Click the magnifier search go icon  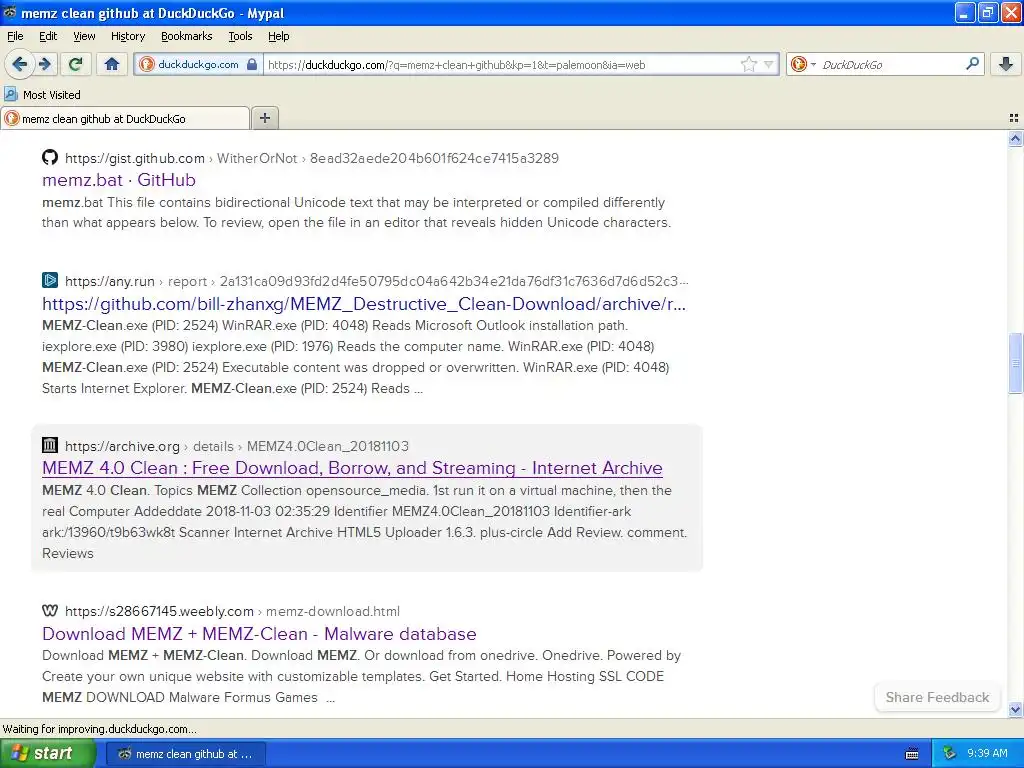pos(972,64)
